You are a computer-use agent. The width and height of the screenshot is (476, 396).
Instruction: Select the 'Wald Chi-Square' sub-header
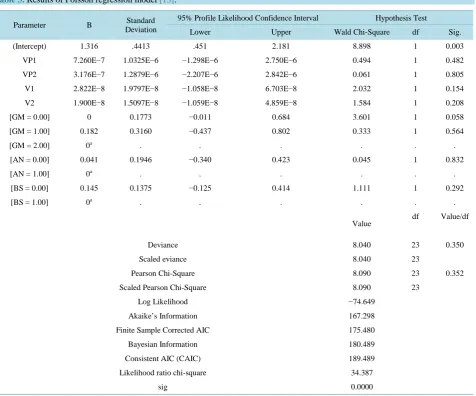362,32
